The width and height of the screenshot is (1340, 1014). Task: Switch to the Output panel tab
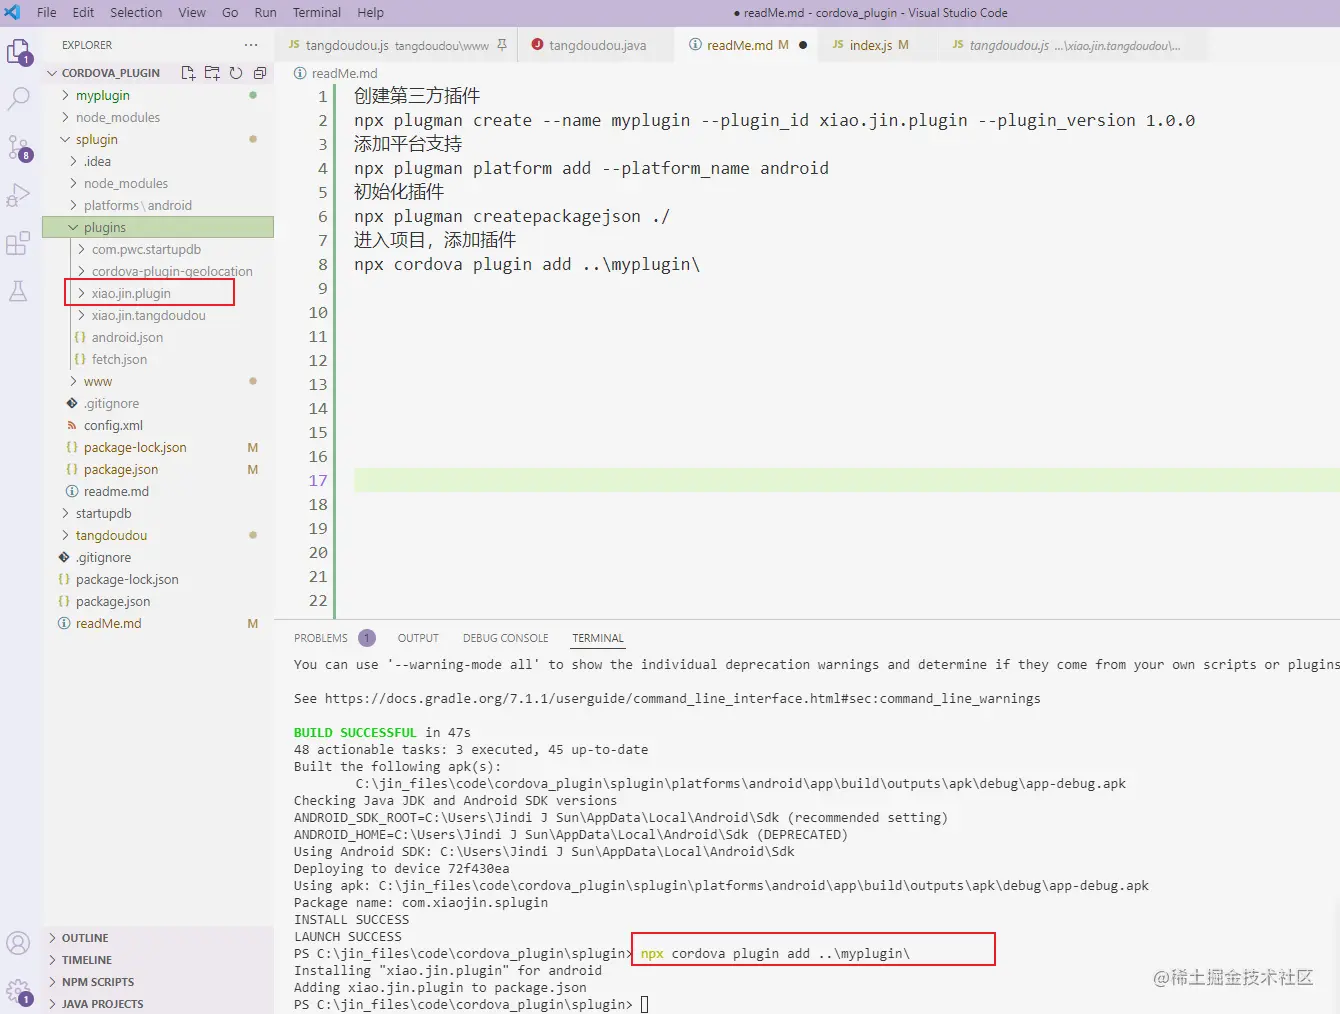[418, 638]
